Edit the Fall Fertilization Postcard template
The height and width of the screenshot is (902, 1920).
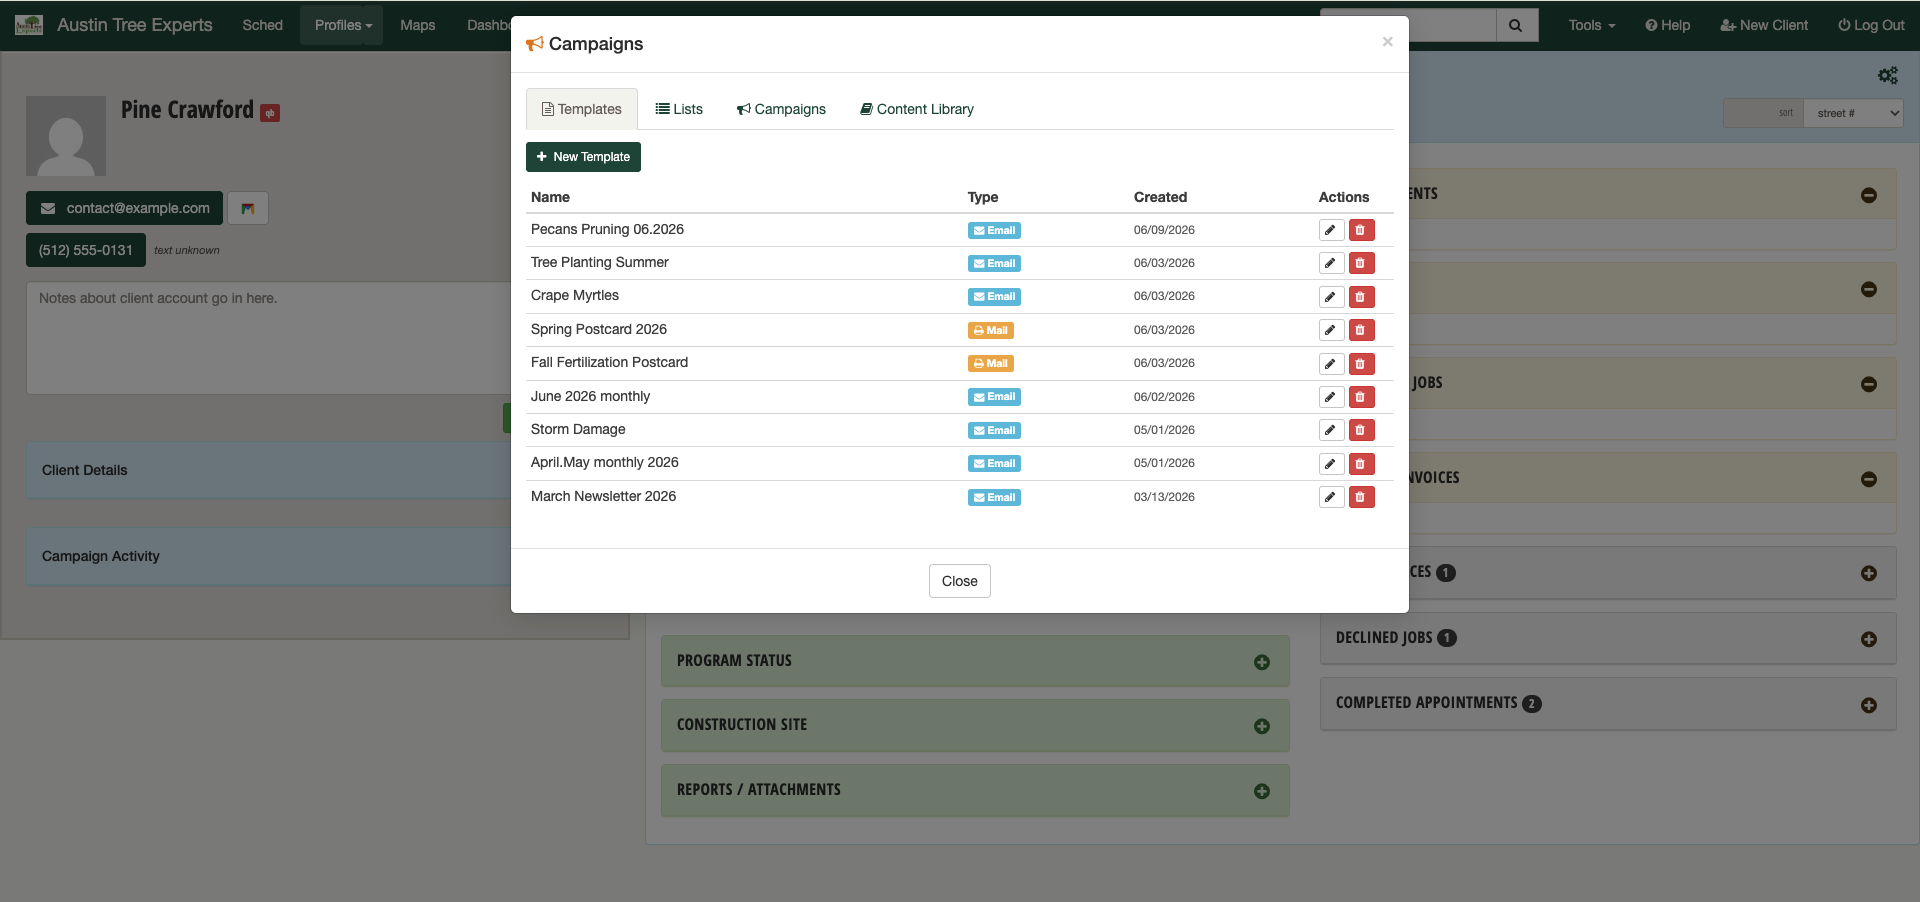(1331, 364)
